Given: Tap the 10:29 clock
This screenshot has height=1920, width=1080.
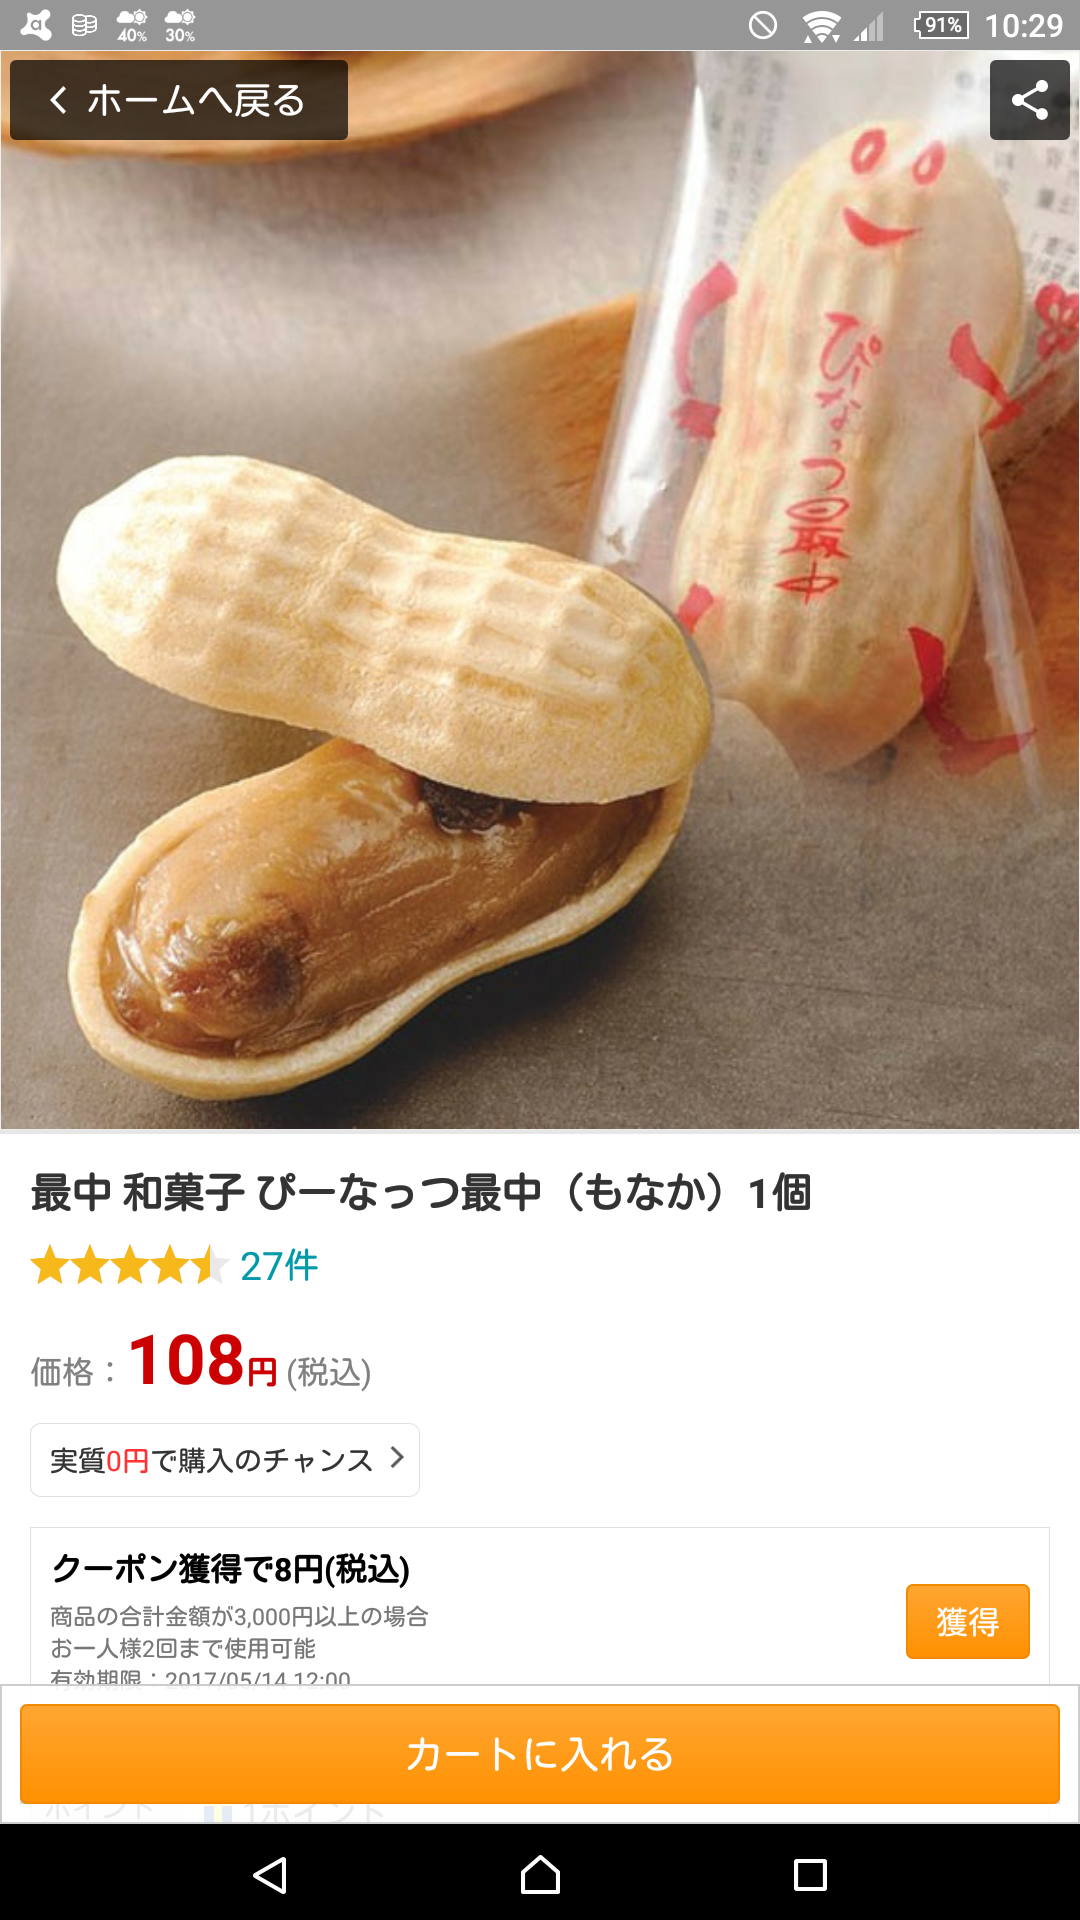Looking at the screenshot, I should [x=1024, y=25].
